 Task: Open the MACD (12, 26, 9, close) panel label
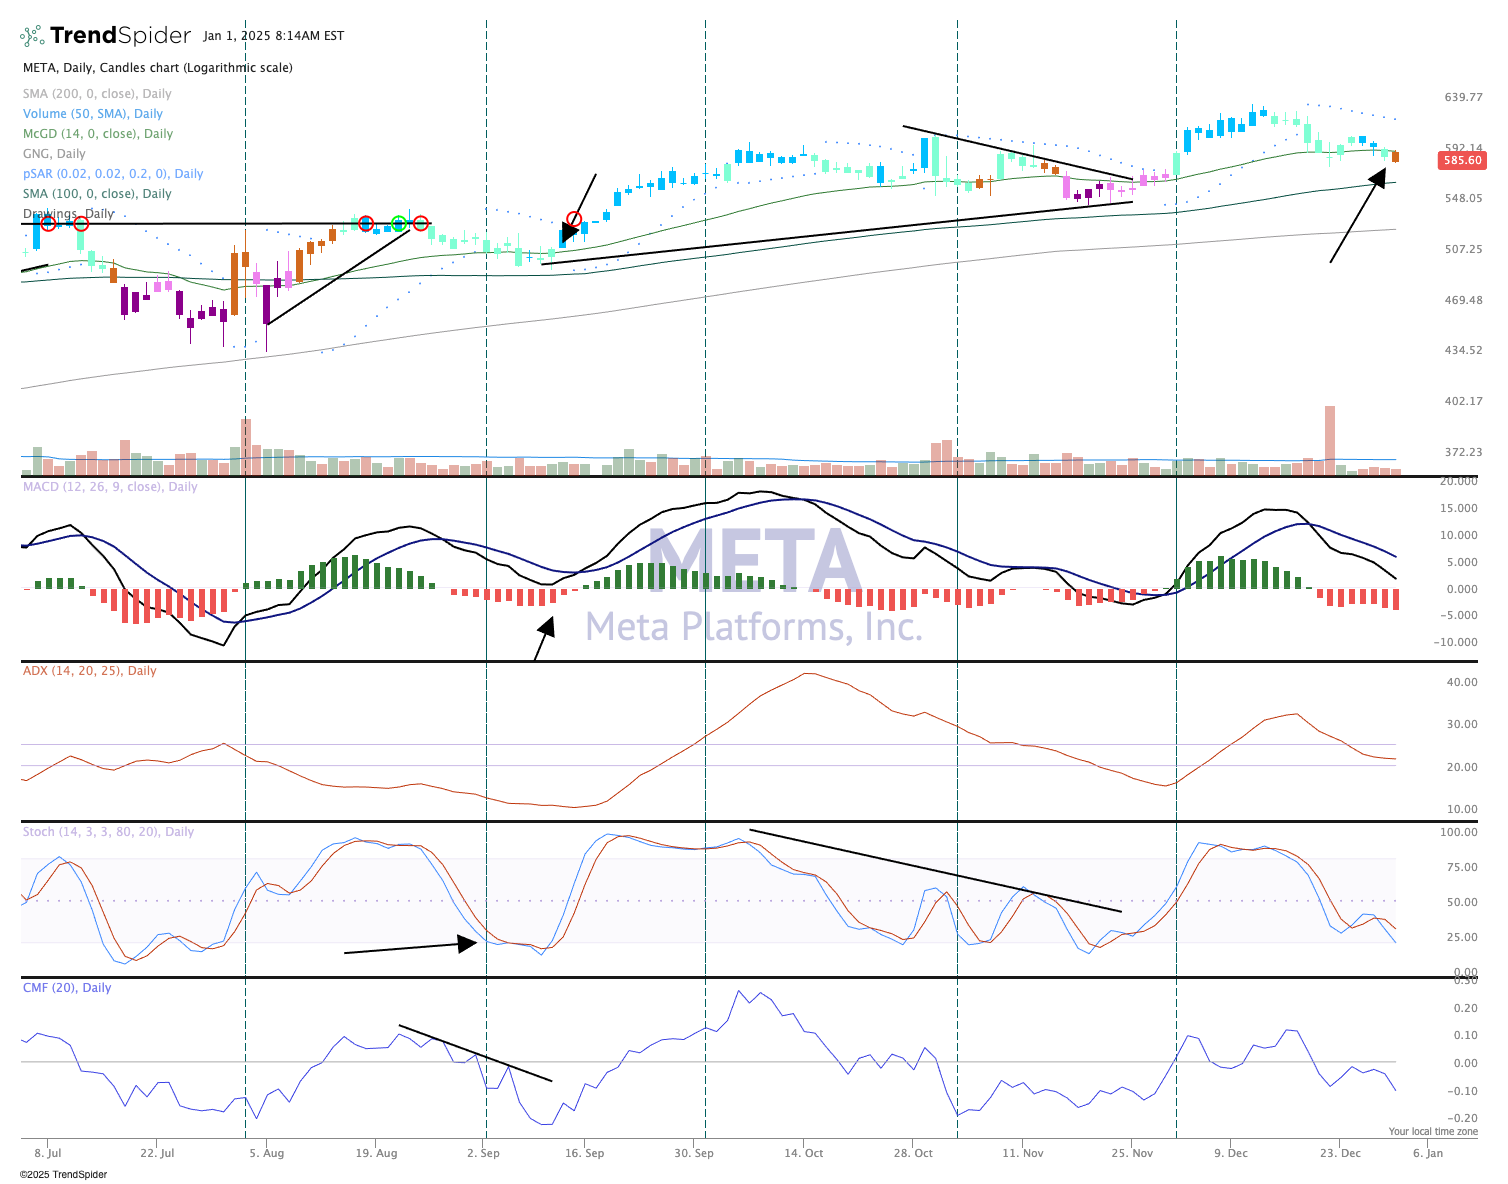pyautogui.click(x=110, y=487)
